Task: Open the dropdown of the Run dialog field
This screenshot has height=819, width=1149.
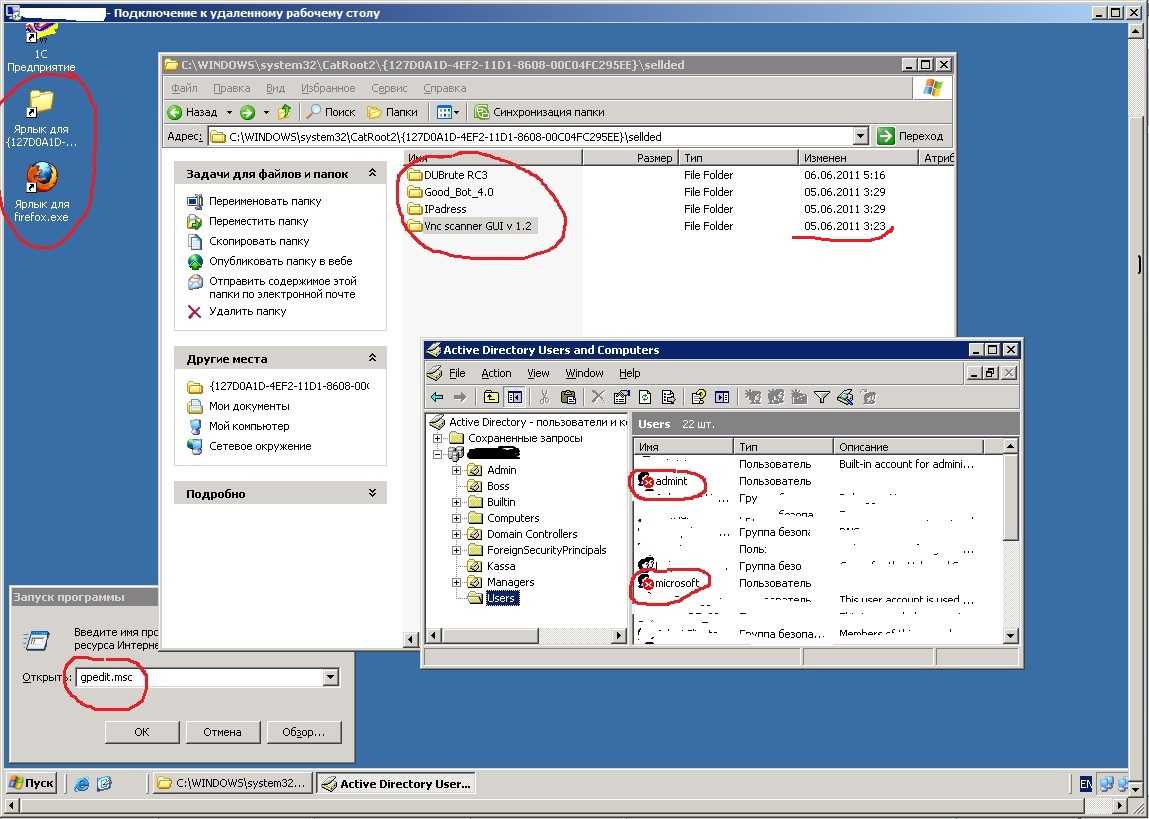Action: pyautogui.click(x=330, y=678)
